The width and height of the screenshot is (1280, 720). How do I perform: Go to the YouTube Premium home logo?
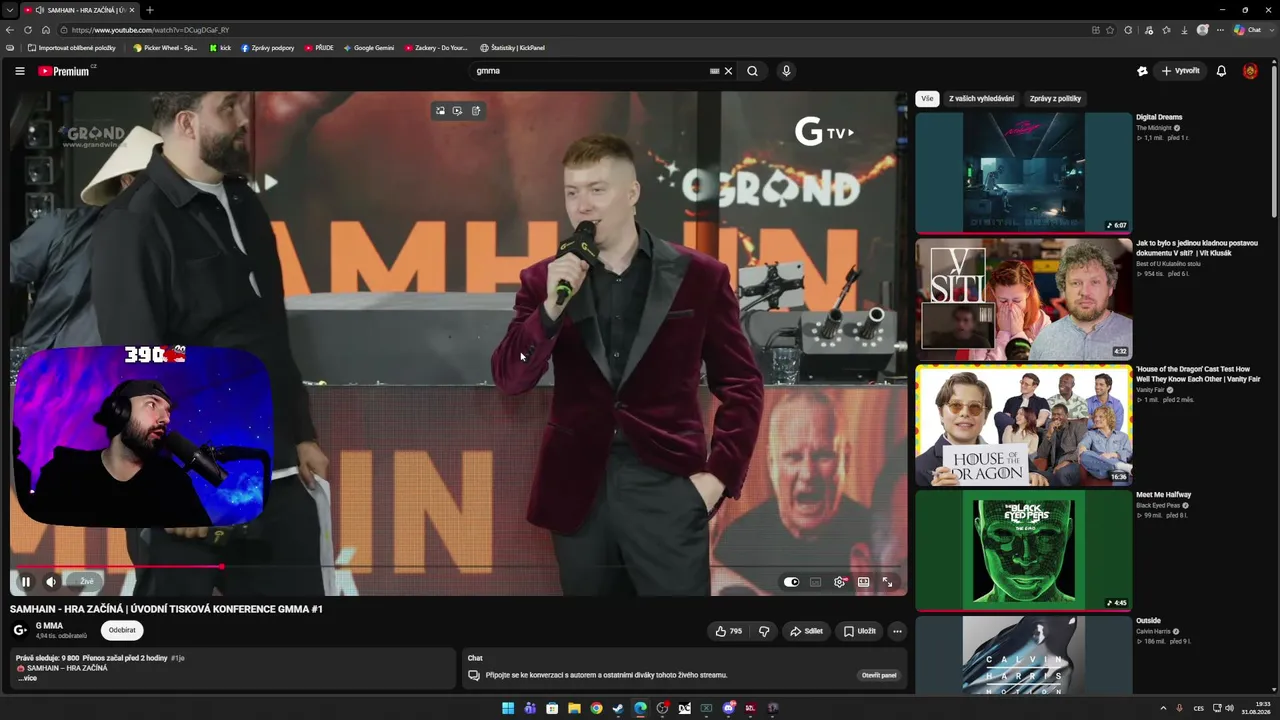pos(66,71)
